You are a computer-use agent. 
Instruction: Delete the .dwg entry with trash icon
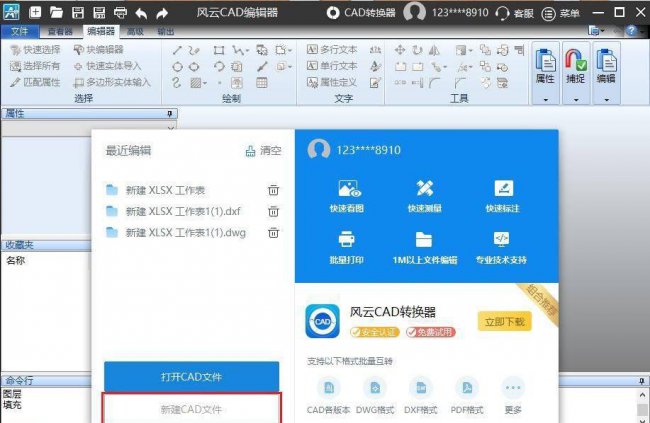273,232
